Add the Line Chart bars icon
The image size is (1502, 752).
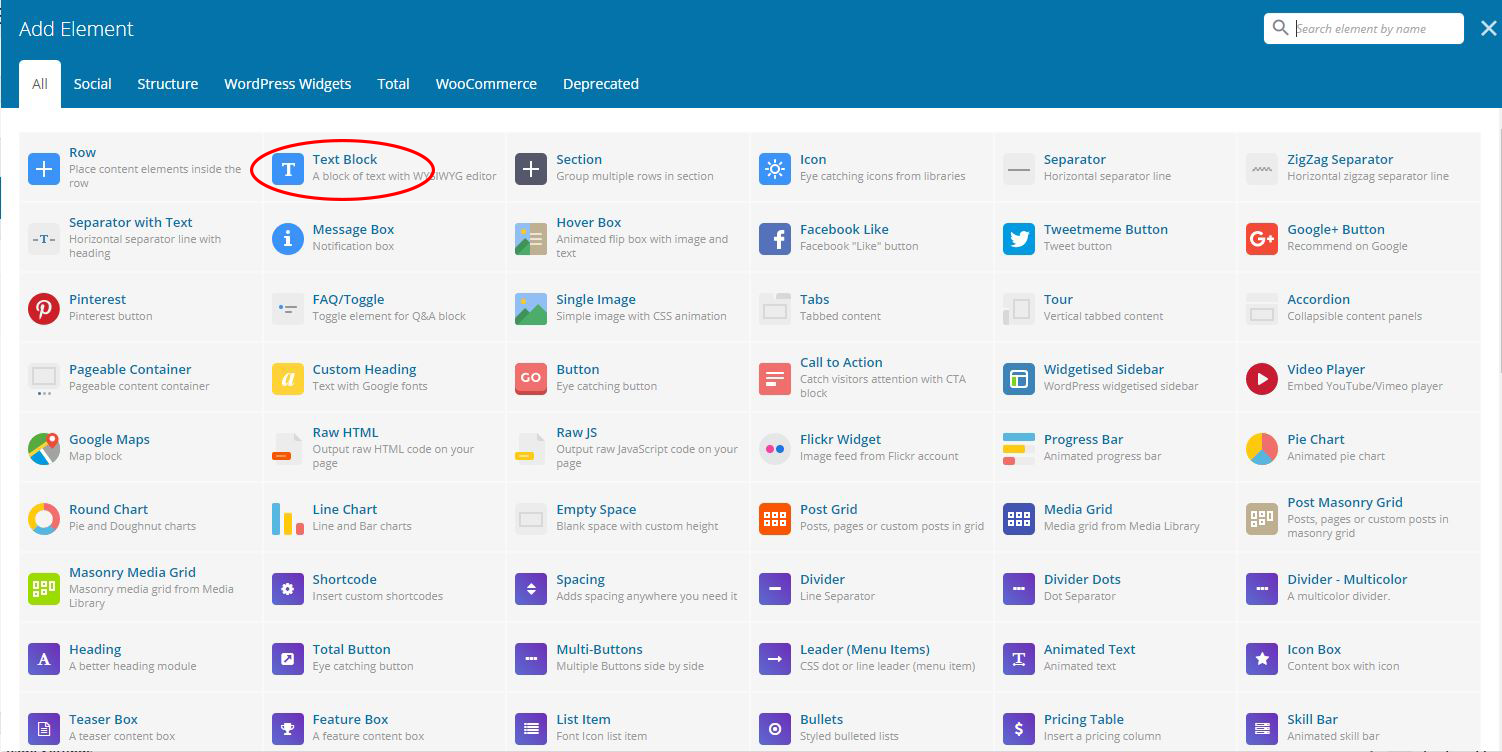coord(288,519)
